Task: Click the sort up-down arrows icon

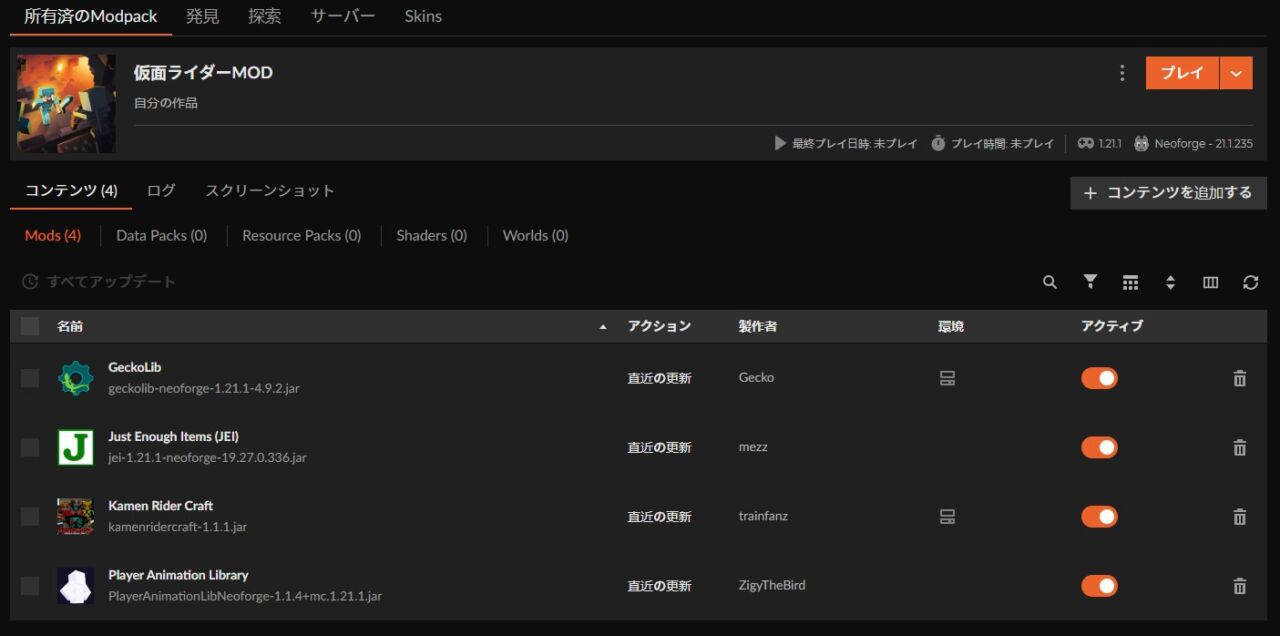Action: 1170,283
